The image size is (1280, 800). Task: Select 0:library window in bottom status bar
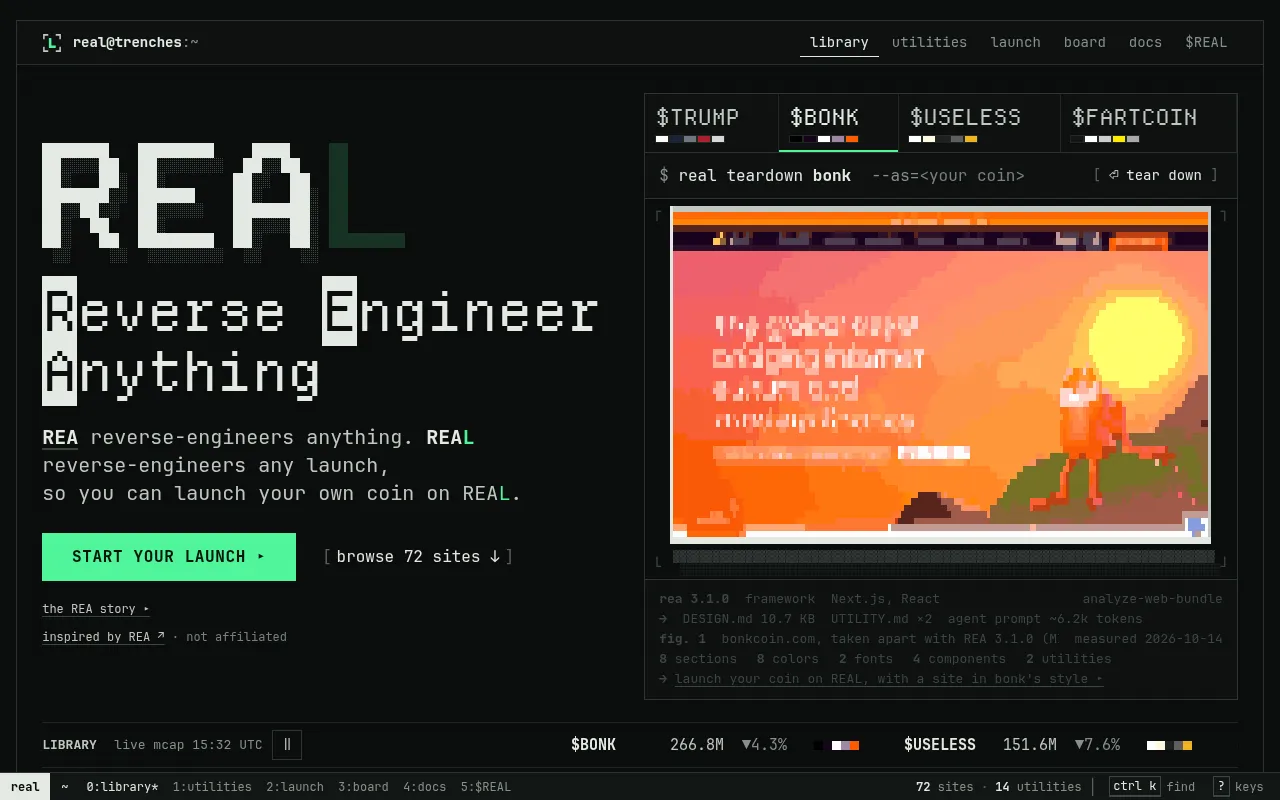tap(122, 787)
